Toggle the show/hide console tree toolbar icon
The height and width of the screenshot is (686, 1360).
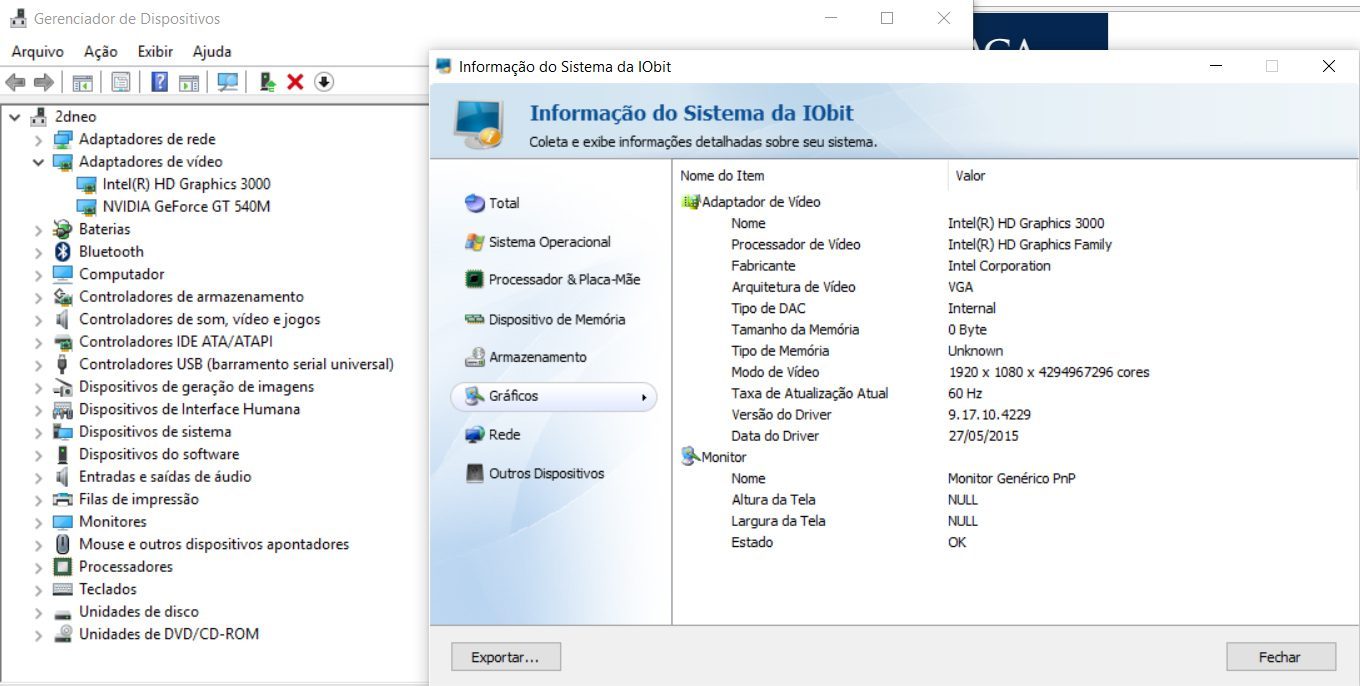click(83, 82)
